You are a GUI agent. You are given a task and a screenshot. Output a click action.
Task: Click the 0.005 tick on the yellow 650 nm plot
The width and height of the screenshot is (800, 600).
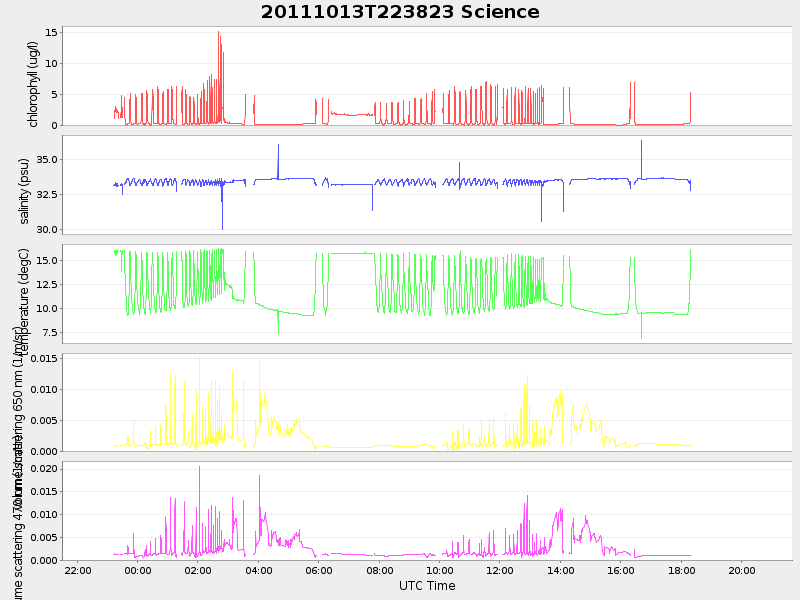[x=44, y=420]
